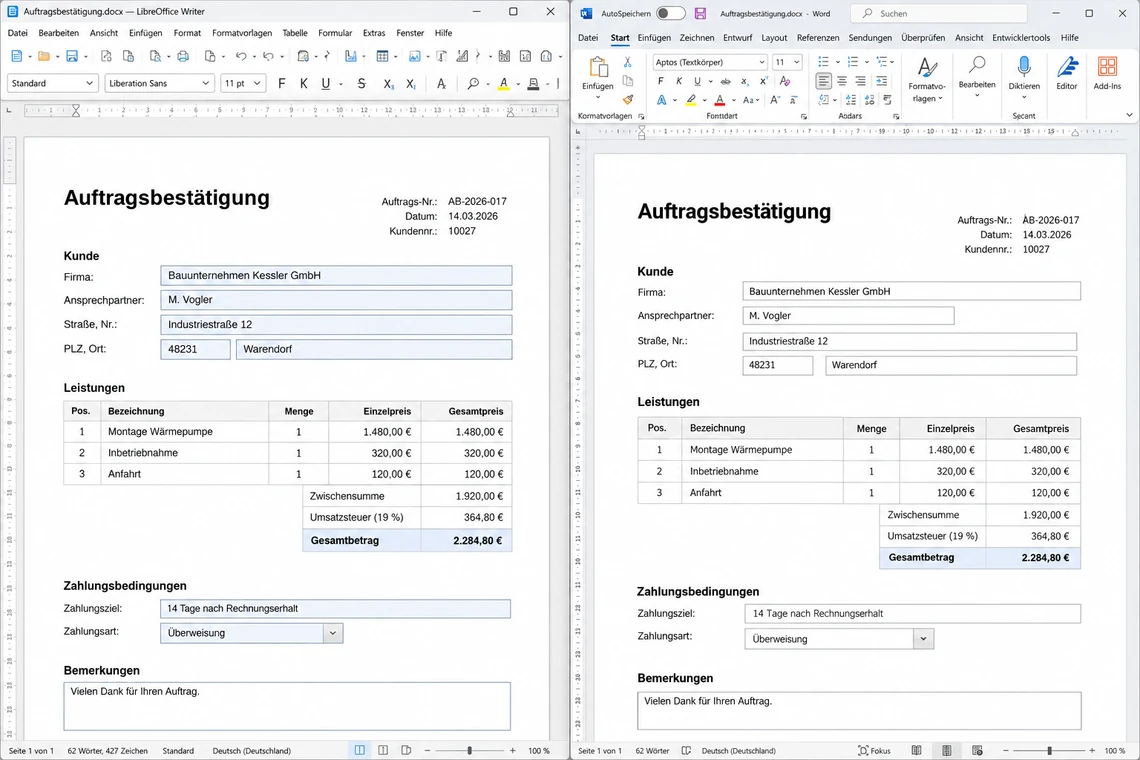Image resolution: width=1140 pixels, height=760 pixels.
Task: Click the Open folder icon in LibreOffice Writer
Action: point(44,56)
